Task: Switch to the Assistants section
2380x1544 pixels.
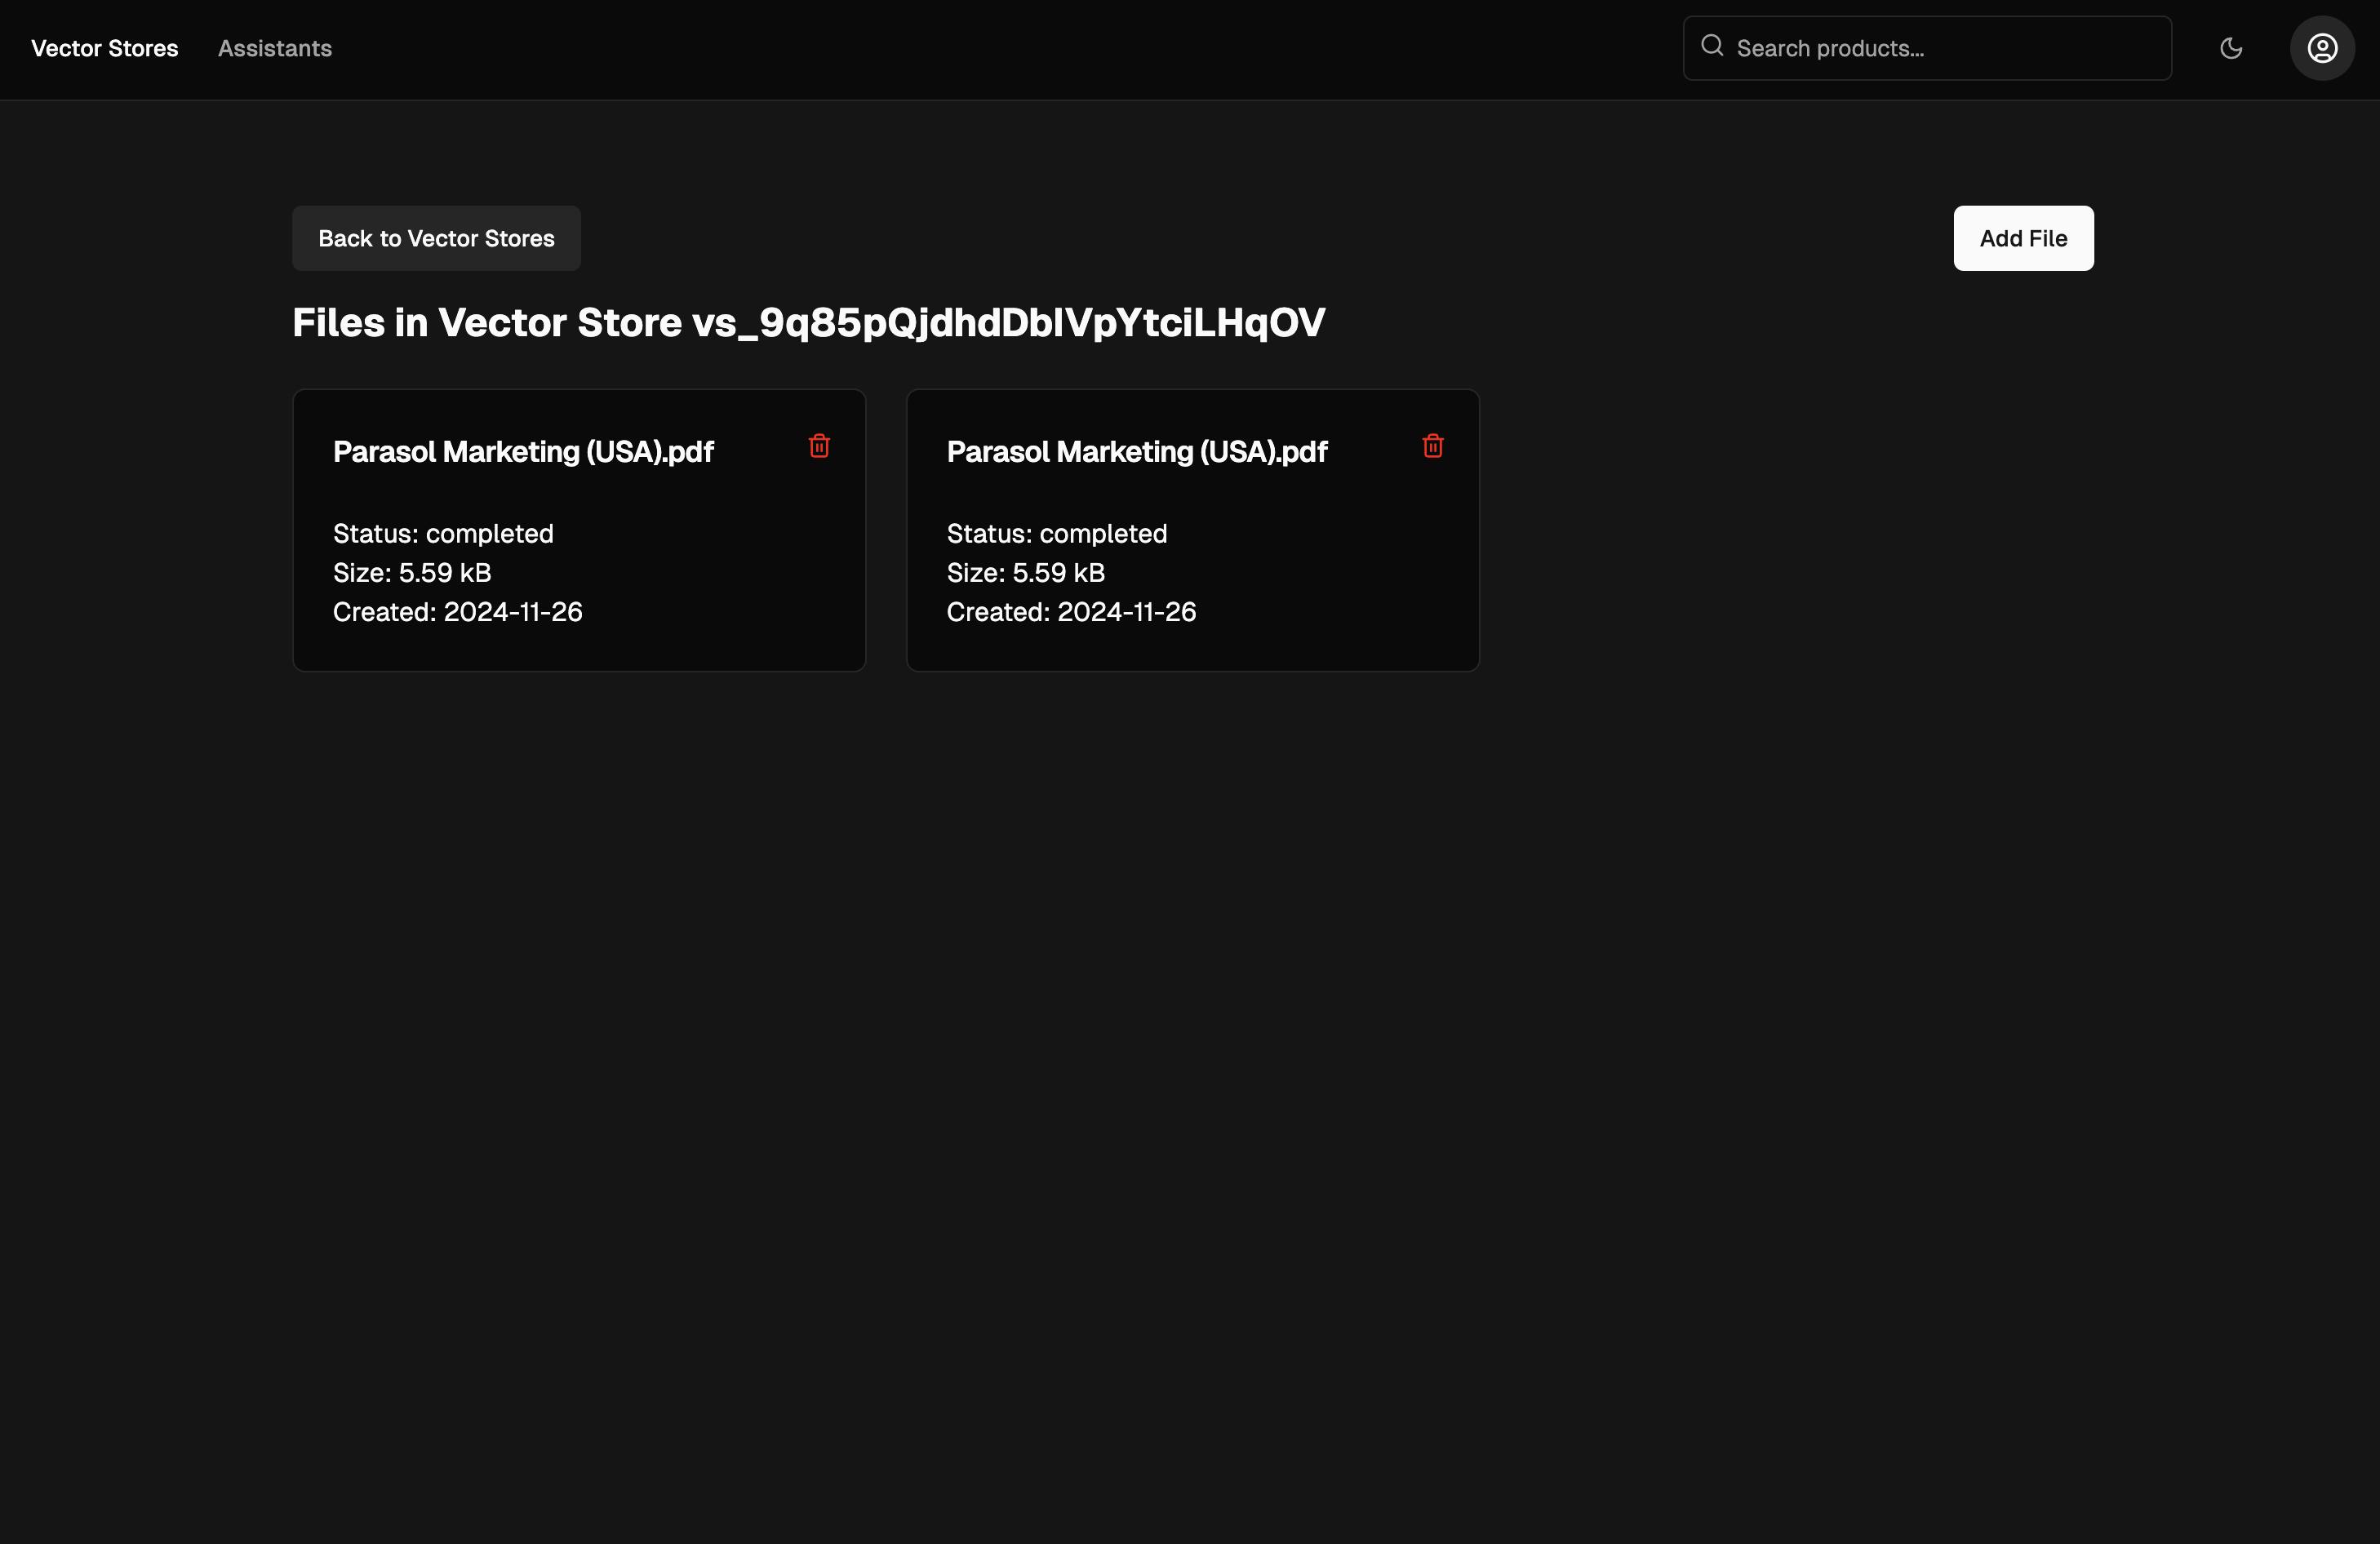Action: pyautogui.click(x=274, y=48)
